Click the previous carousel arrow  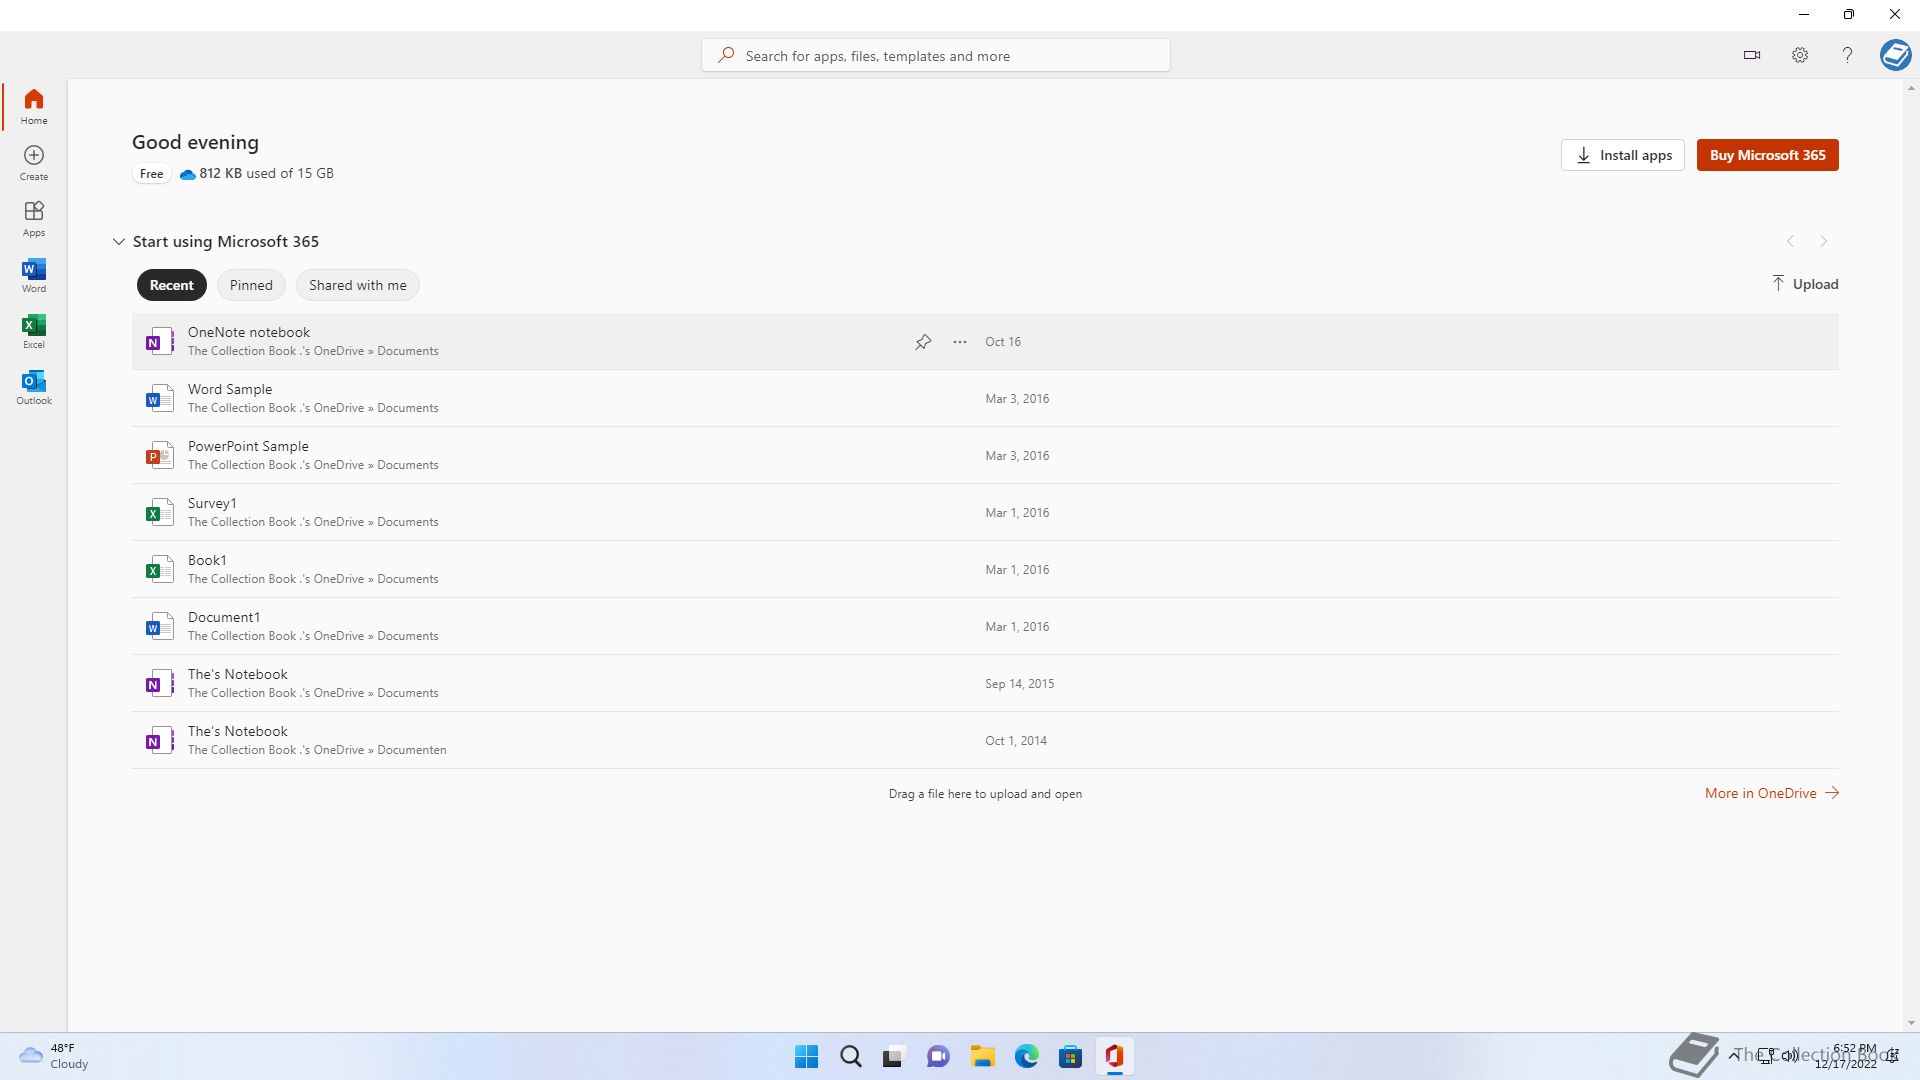(x=1790, y=241)
